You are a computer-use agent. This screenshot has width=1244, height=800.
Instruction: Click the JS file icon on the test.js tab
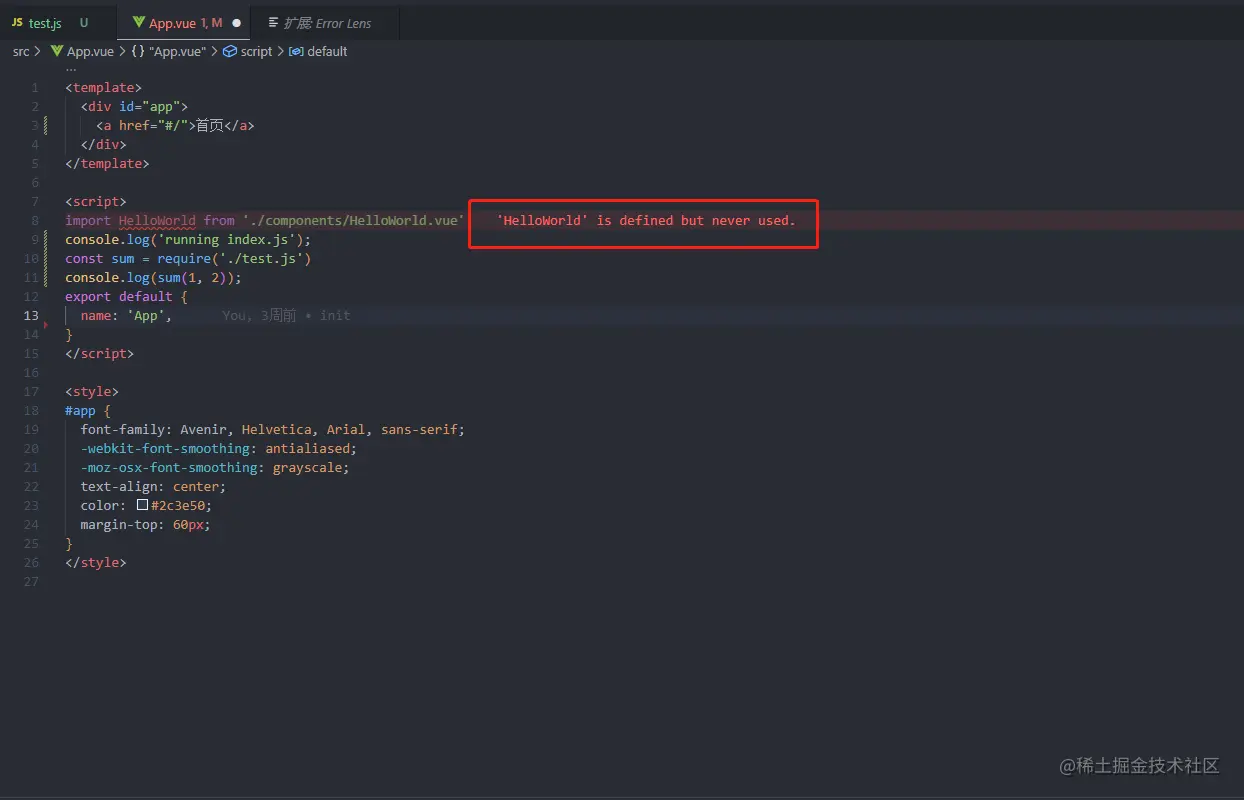point(17,22)
